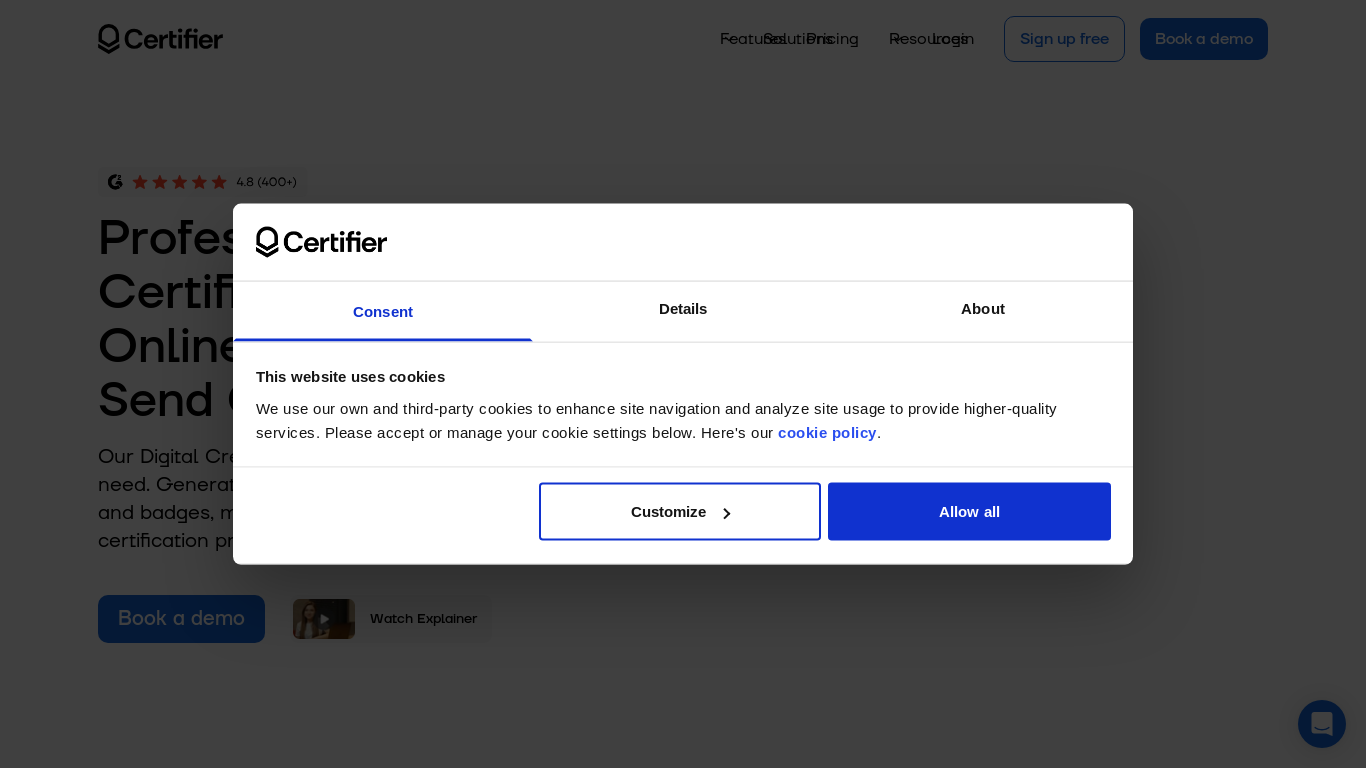This screenshot has height=768, width=1366.
Task: Click the "This website uses cookies" heading
Action: [350, 377]
